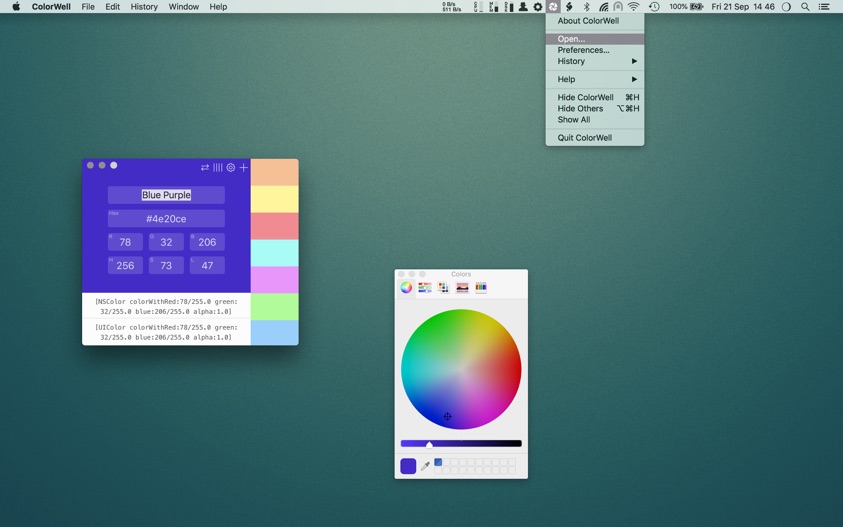The height and width of the screenshot is (527, 843).
Task: Click the battery status indicator
Action: (686, 6)
